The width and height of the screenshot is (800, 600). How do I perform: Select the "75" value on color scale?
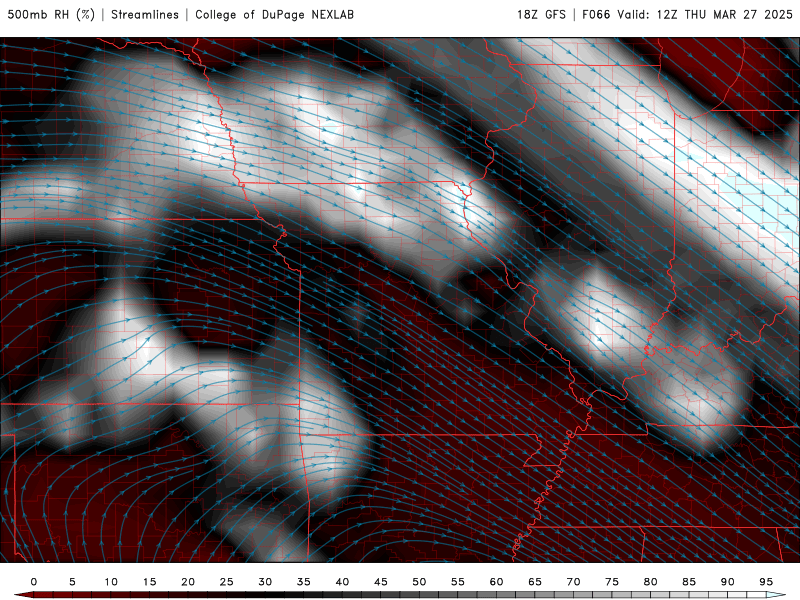[612, 582]
